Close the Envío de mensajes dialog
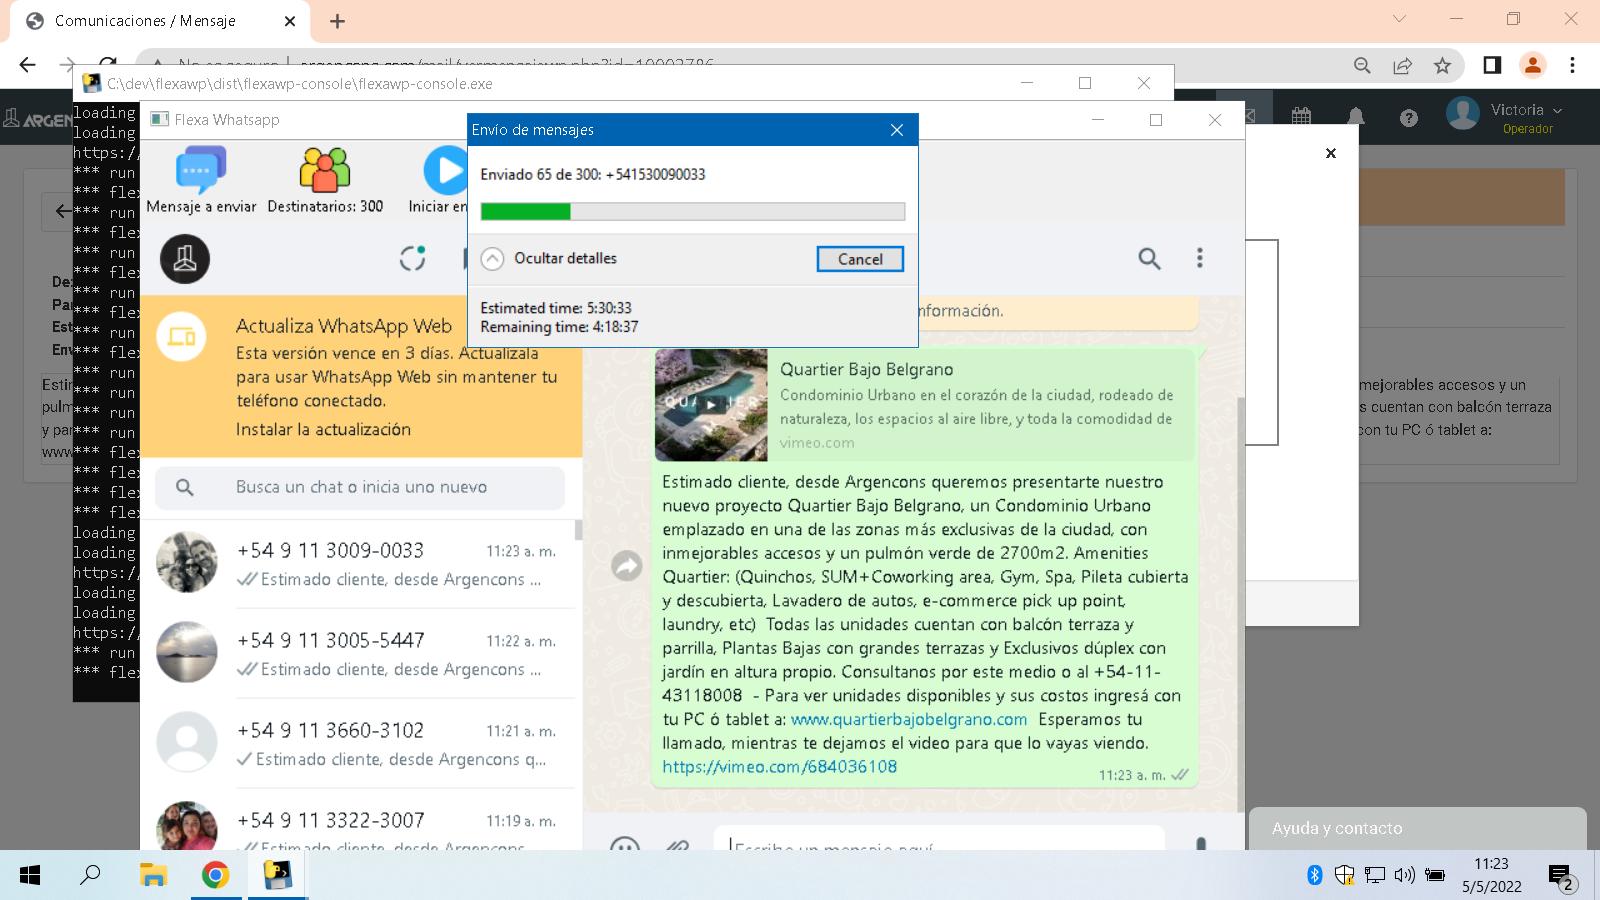Viewport: 1600px width, 900px height. click(x=897, y=130)
